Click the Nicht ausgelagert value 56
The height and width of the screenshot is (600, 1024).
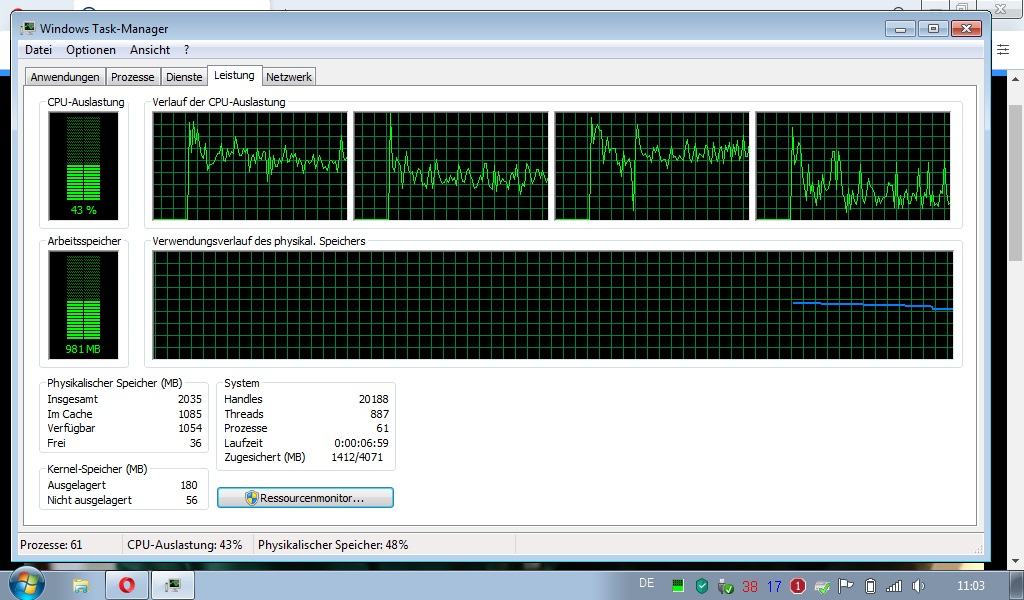tap(191, 500)
